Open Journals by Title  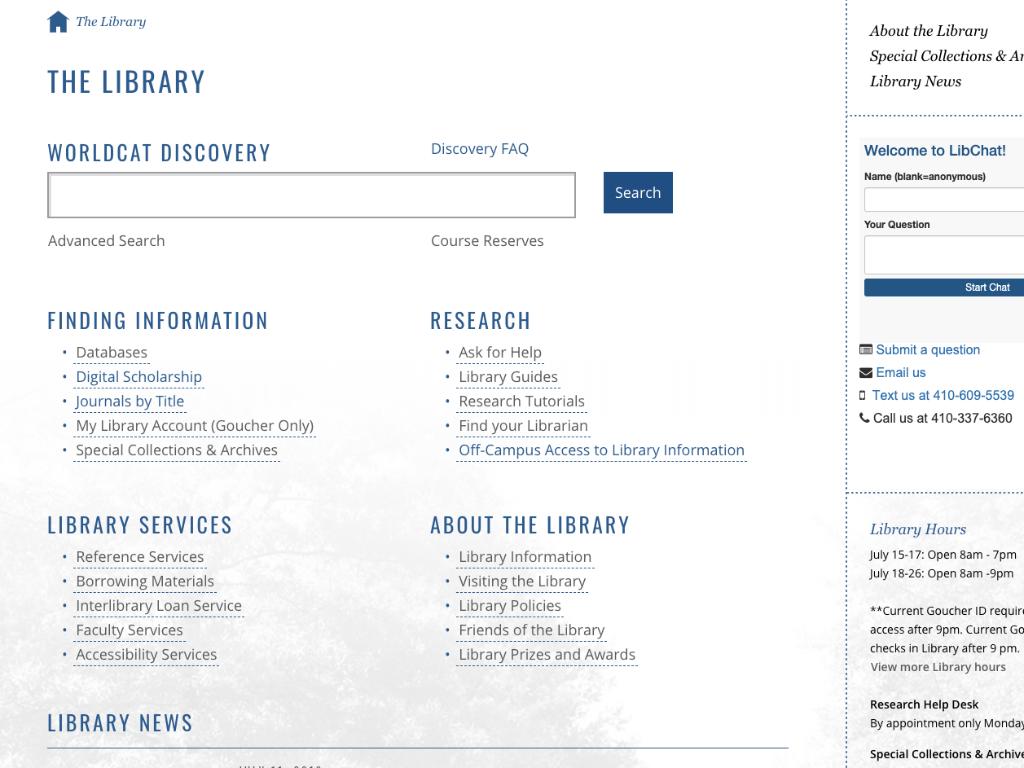[x=130, y=402]
